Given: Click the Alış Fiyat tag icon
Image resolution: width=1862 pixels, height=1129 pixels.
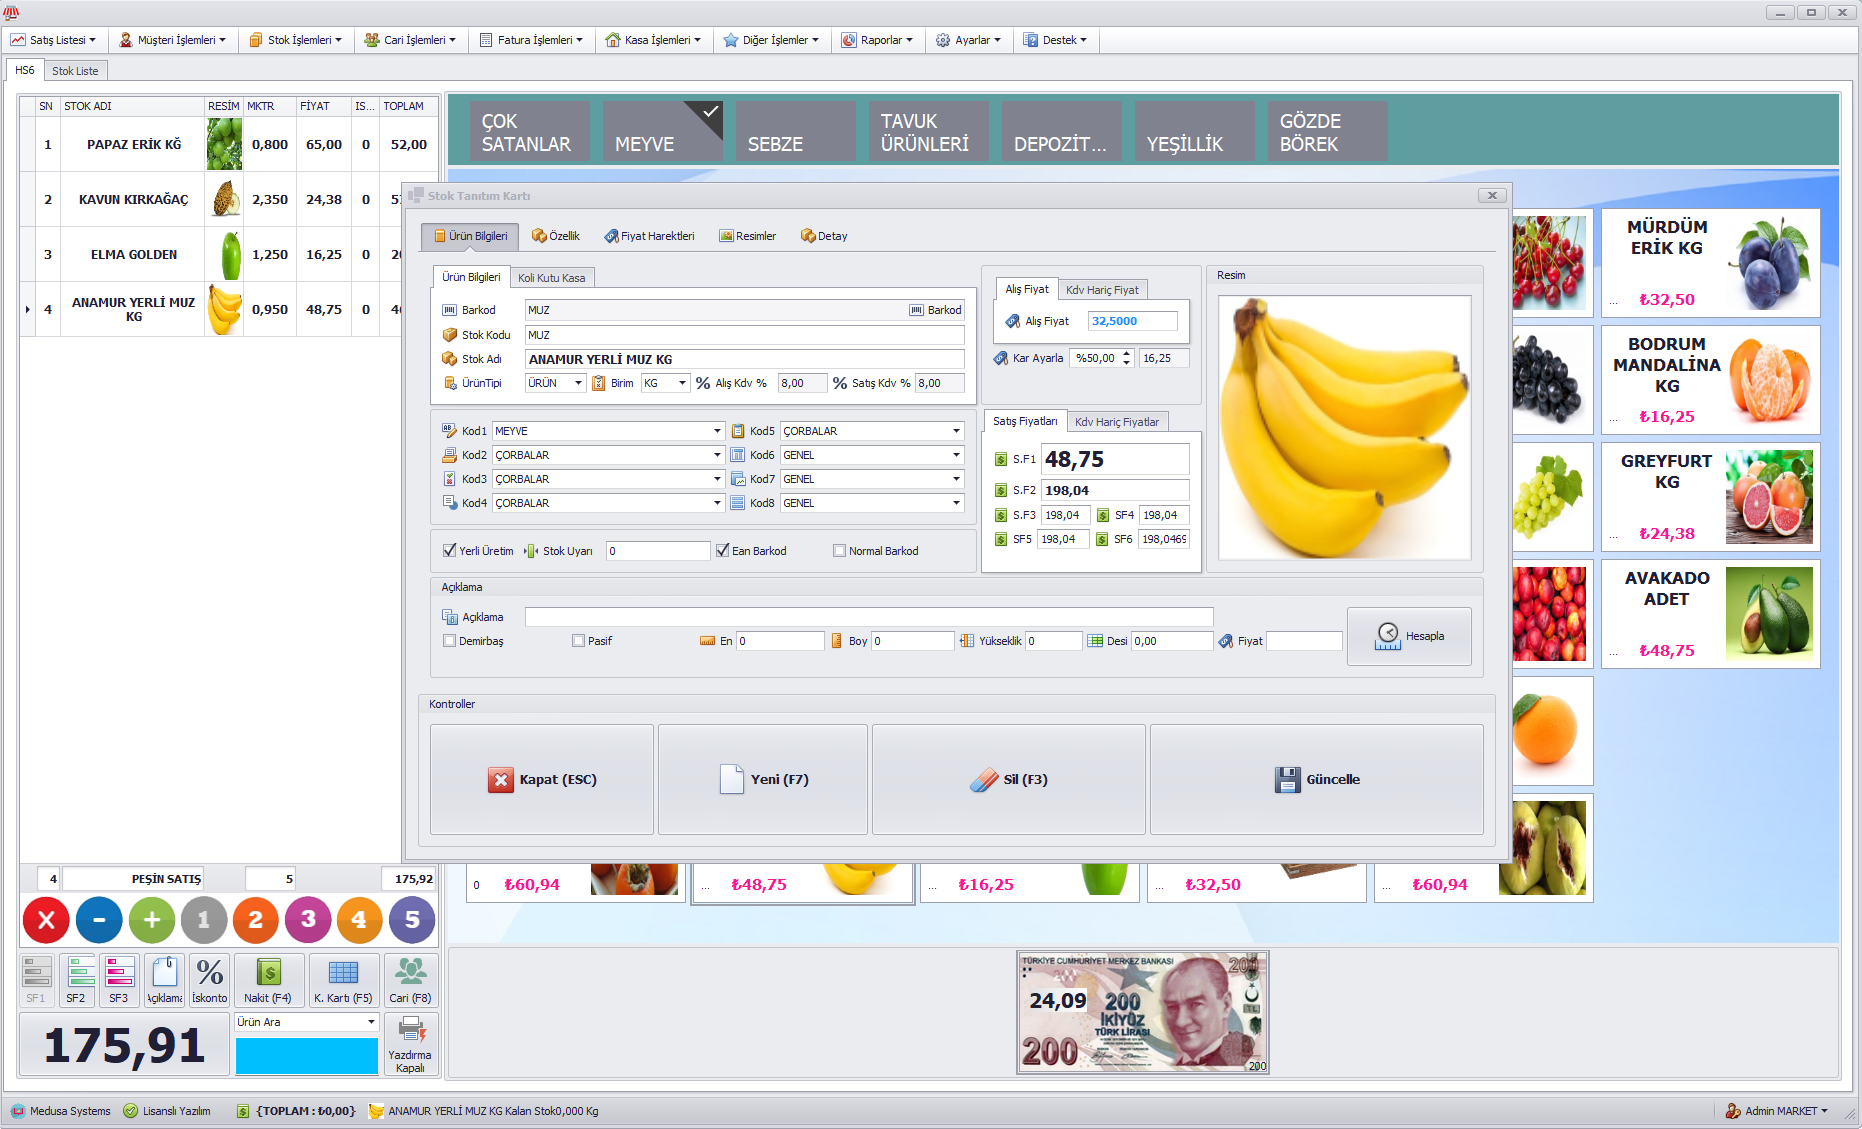Looking at the screenshot, I should 1012,321.
